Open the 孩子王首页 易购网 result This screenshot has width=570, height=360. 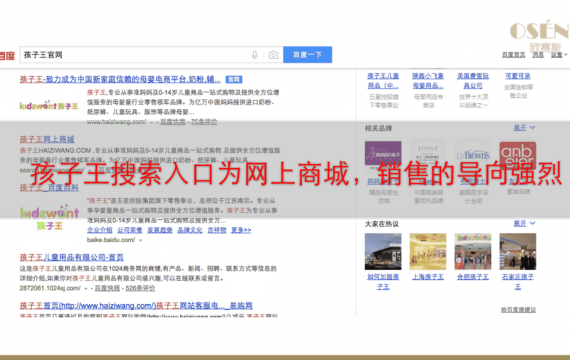[136, 305]
